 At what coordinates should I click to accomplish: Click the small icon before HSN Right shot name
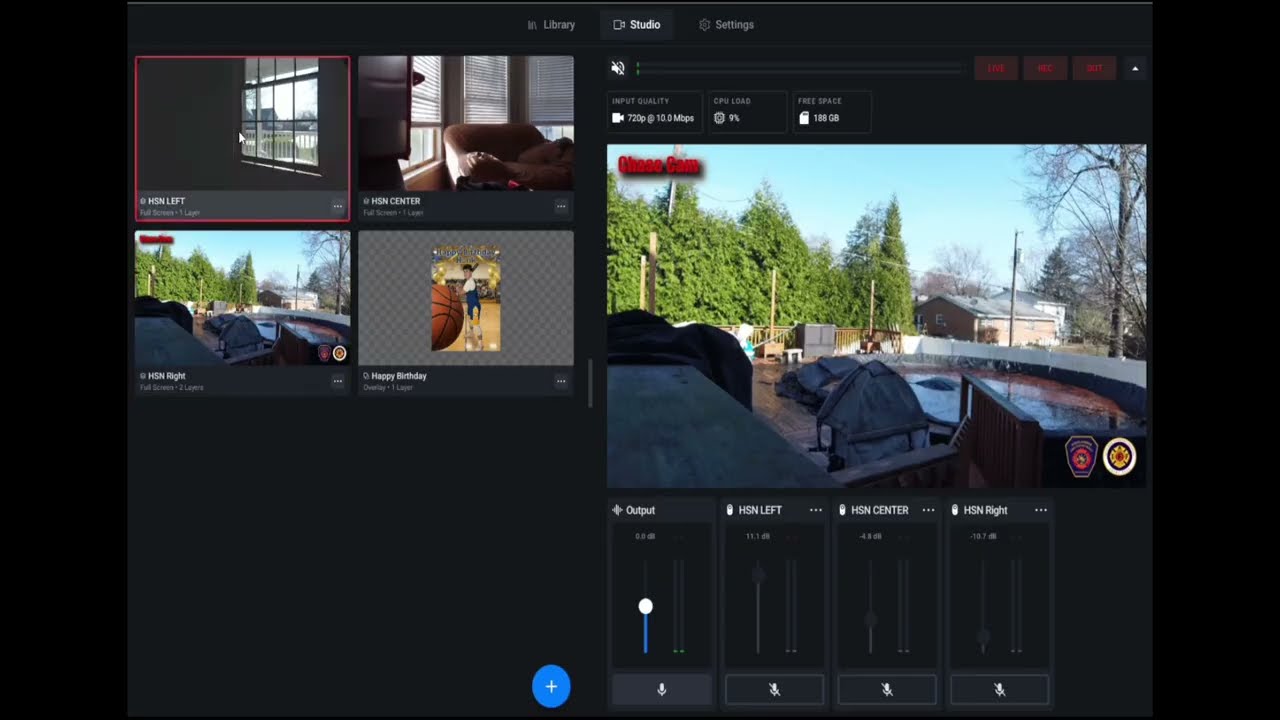click(x=143, y=376)
